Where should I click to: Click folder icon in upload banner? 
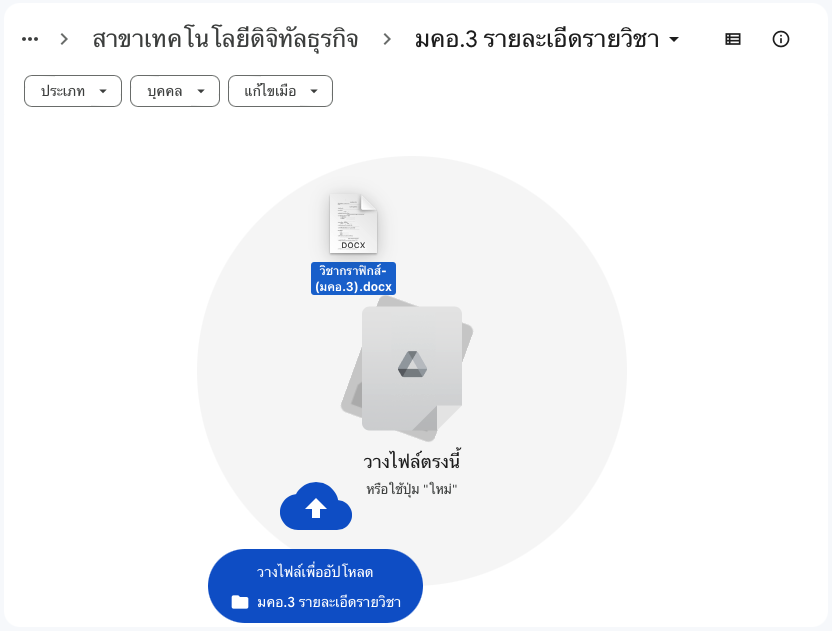pyautogui.click(x=240, y=602)
